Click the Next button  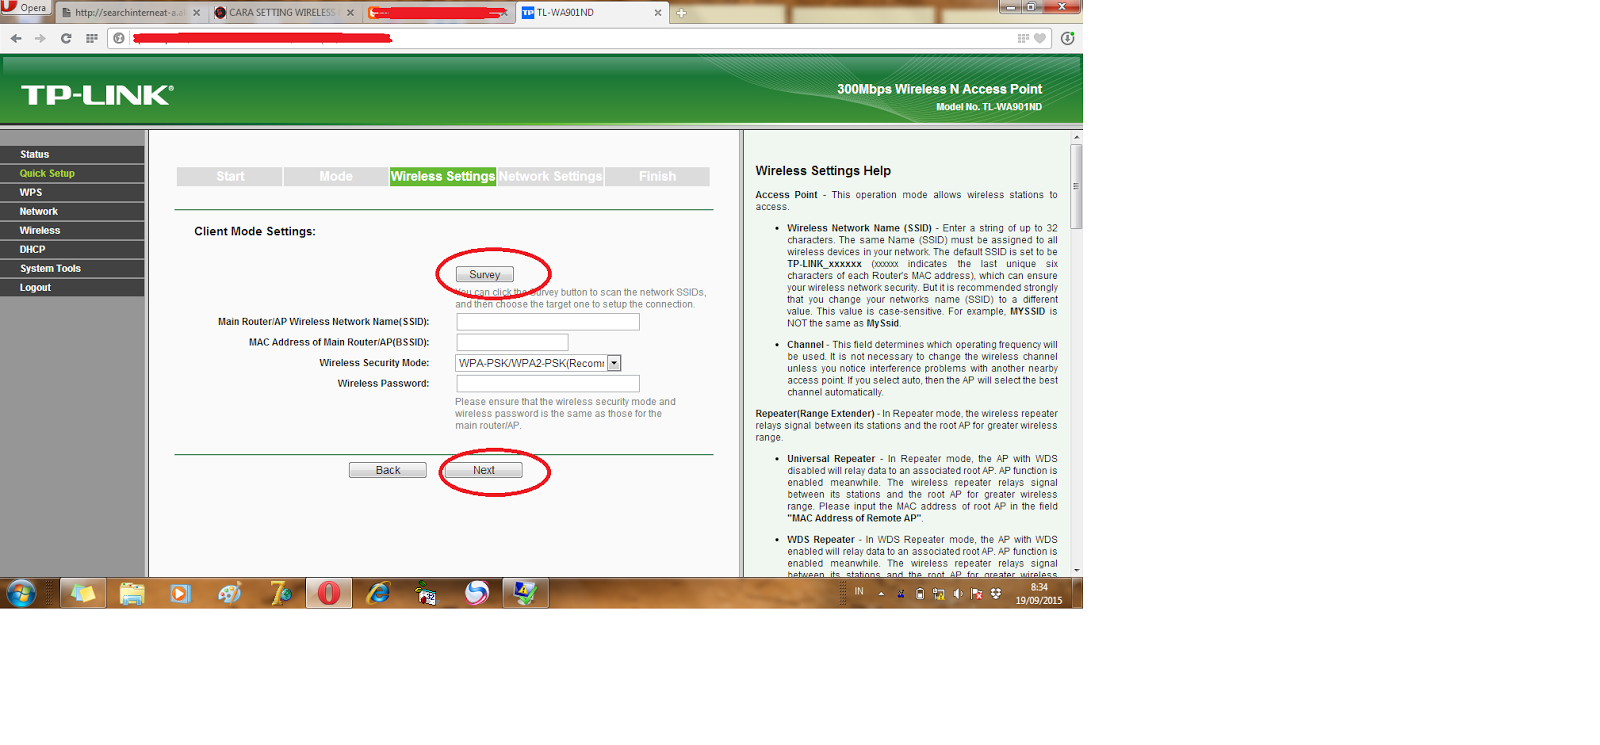[484, 470]
